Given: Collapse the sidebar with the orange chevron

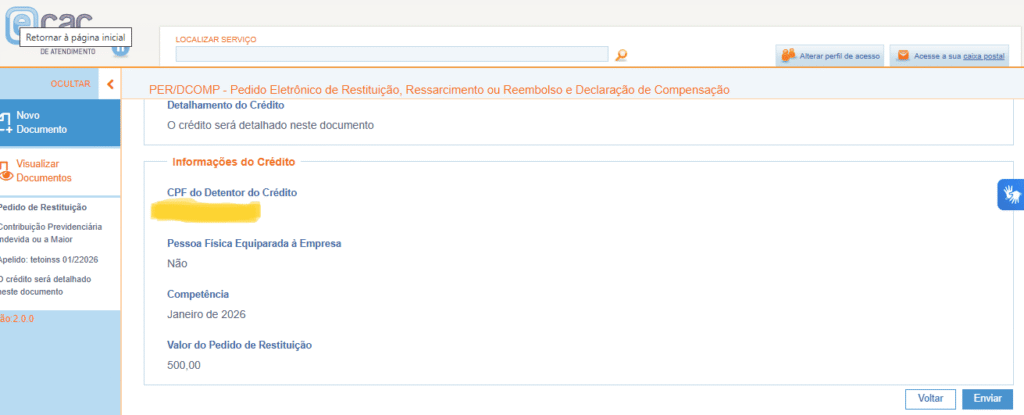Looking at the screenshot, I should click(110, 84).
